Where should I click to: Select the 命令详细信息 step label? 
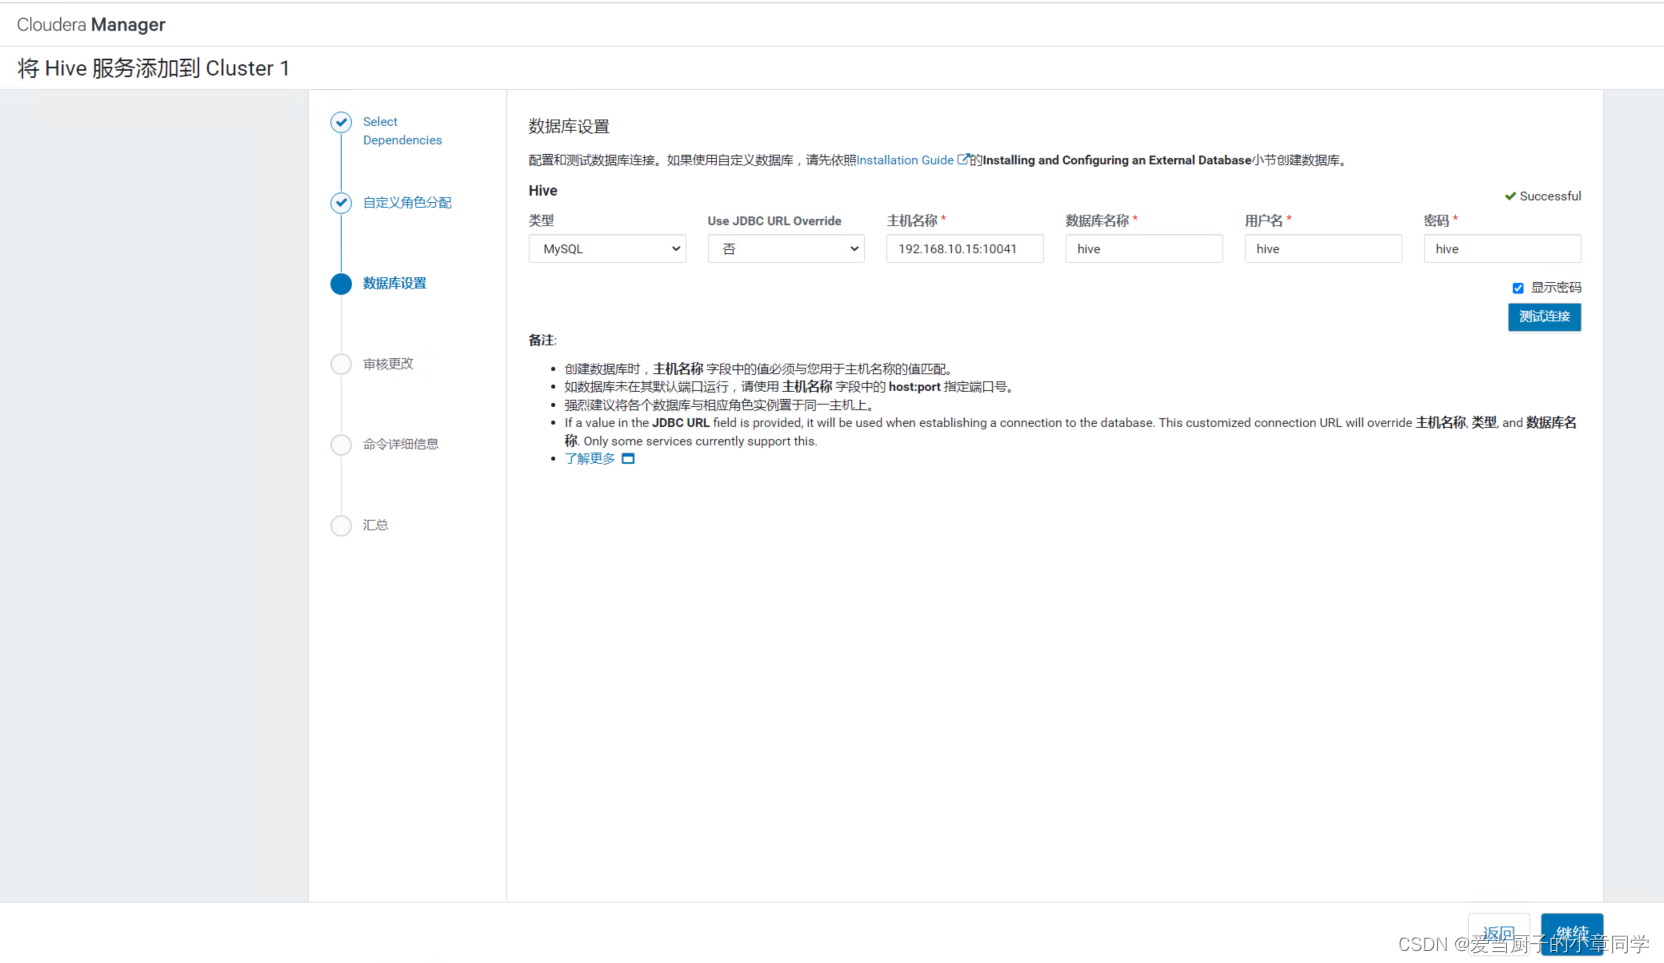pos(401,444)
